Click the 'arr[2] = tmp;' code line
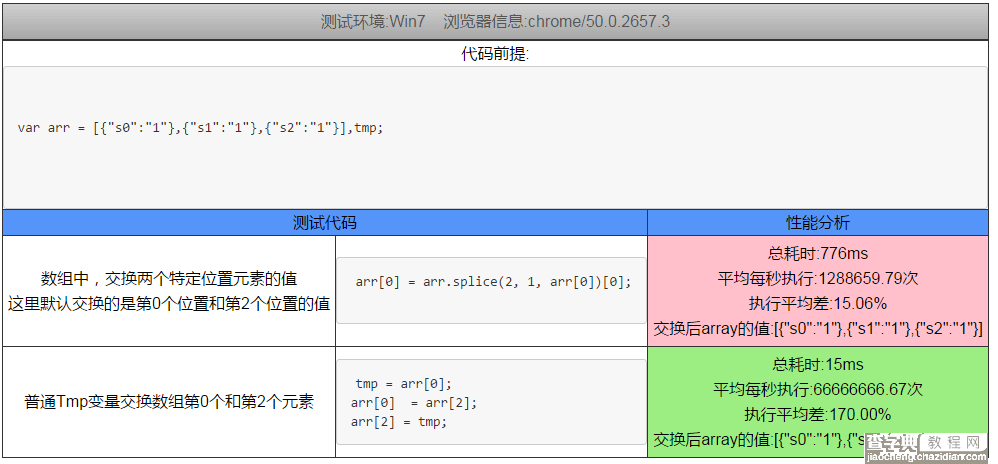Viewport: 998px width, 464px height. pyautogui.click(x=399, y=421)
